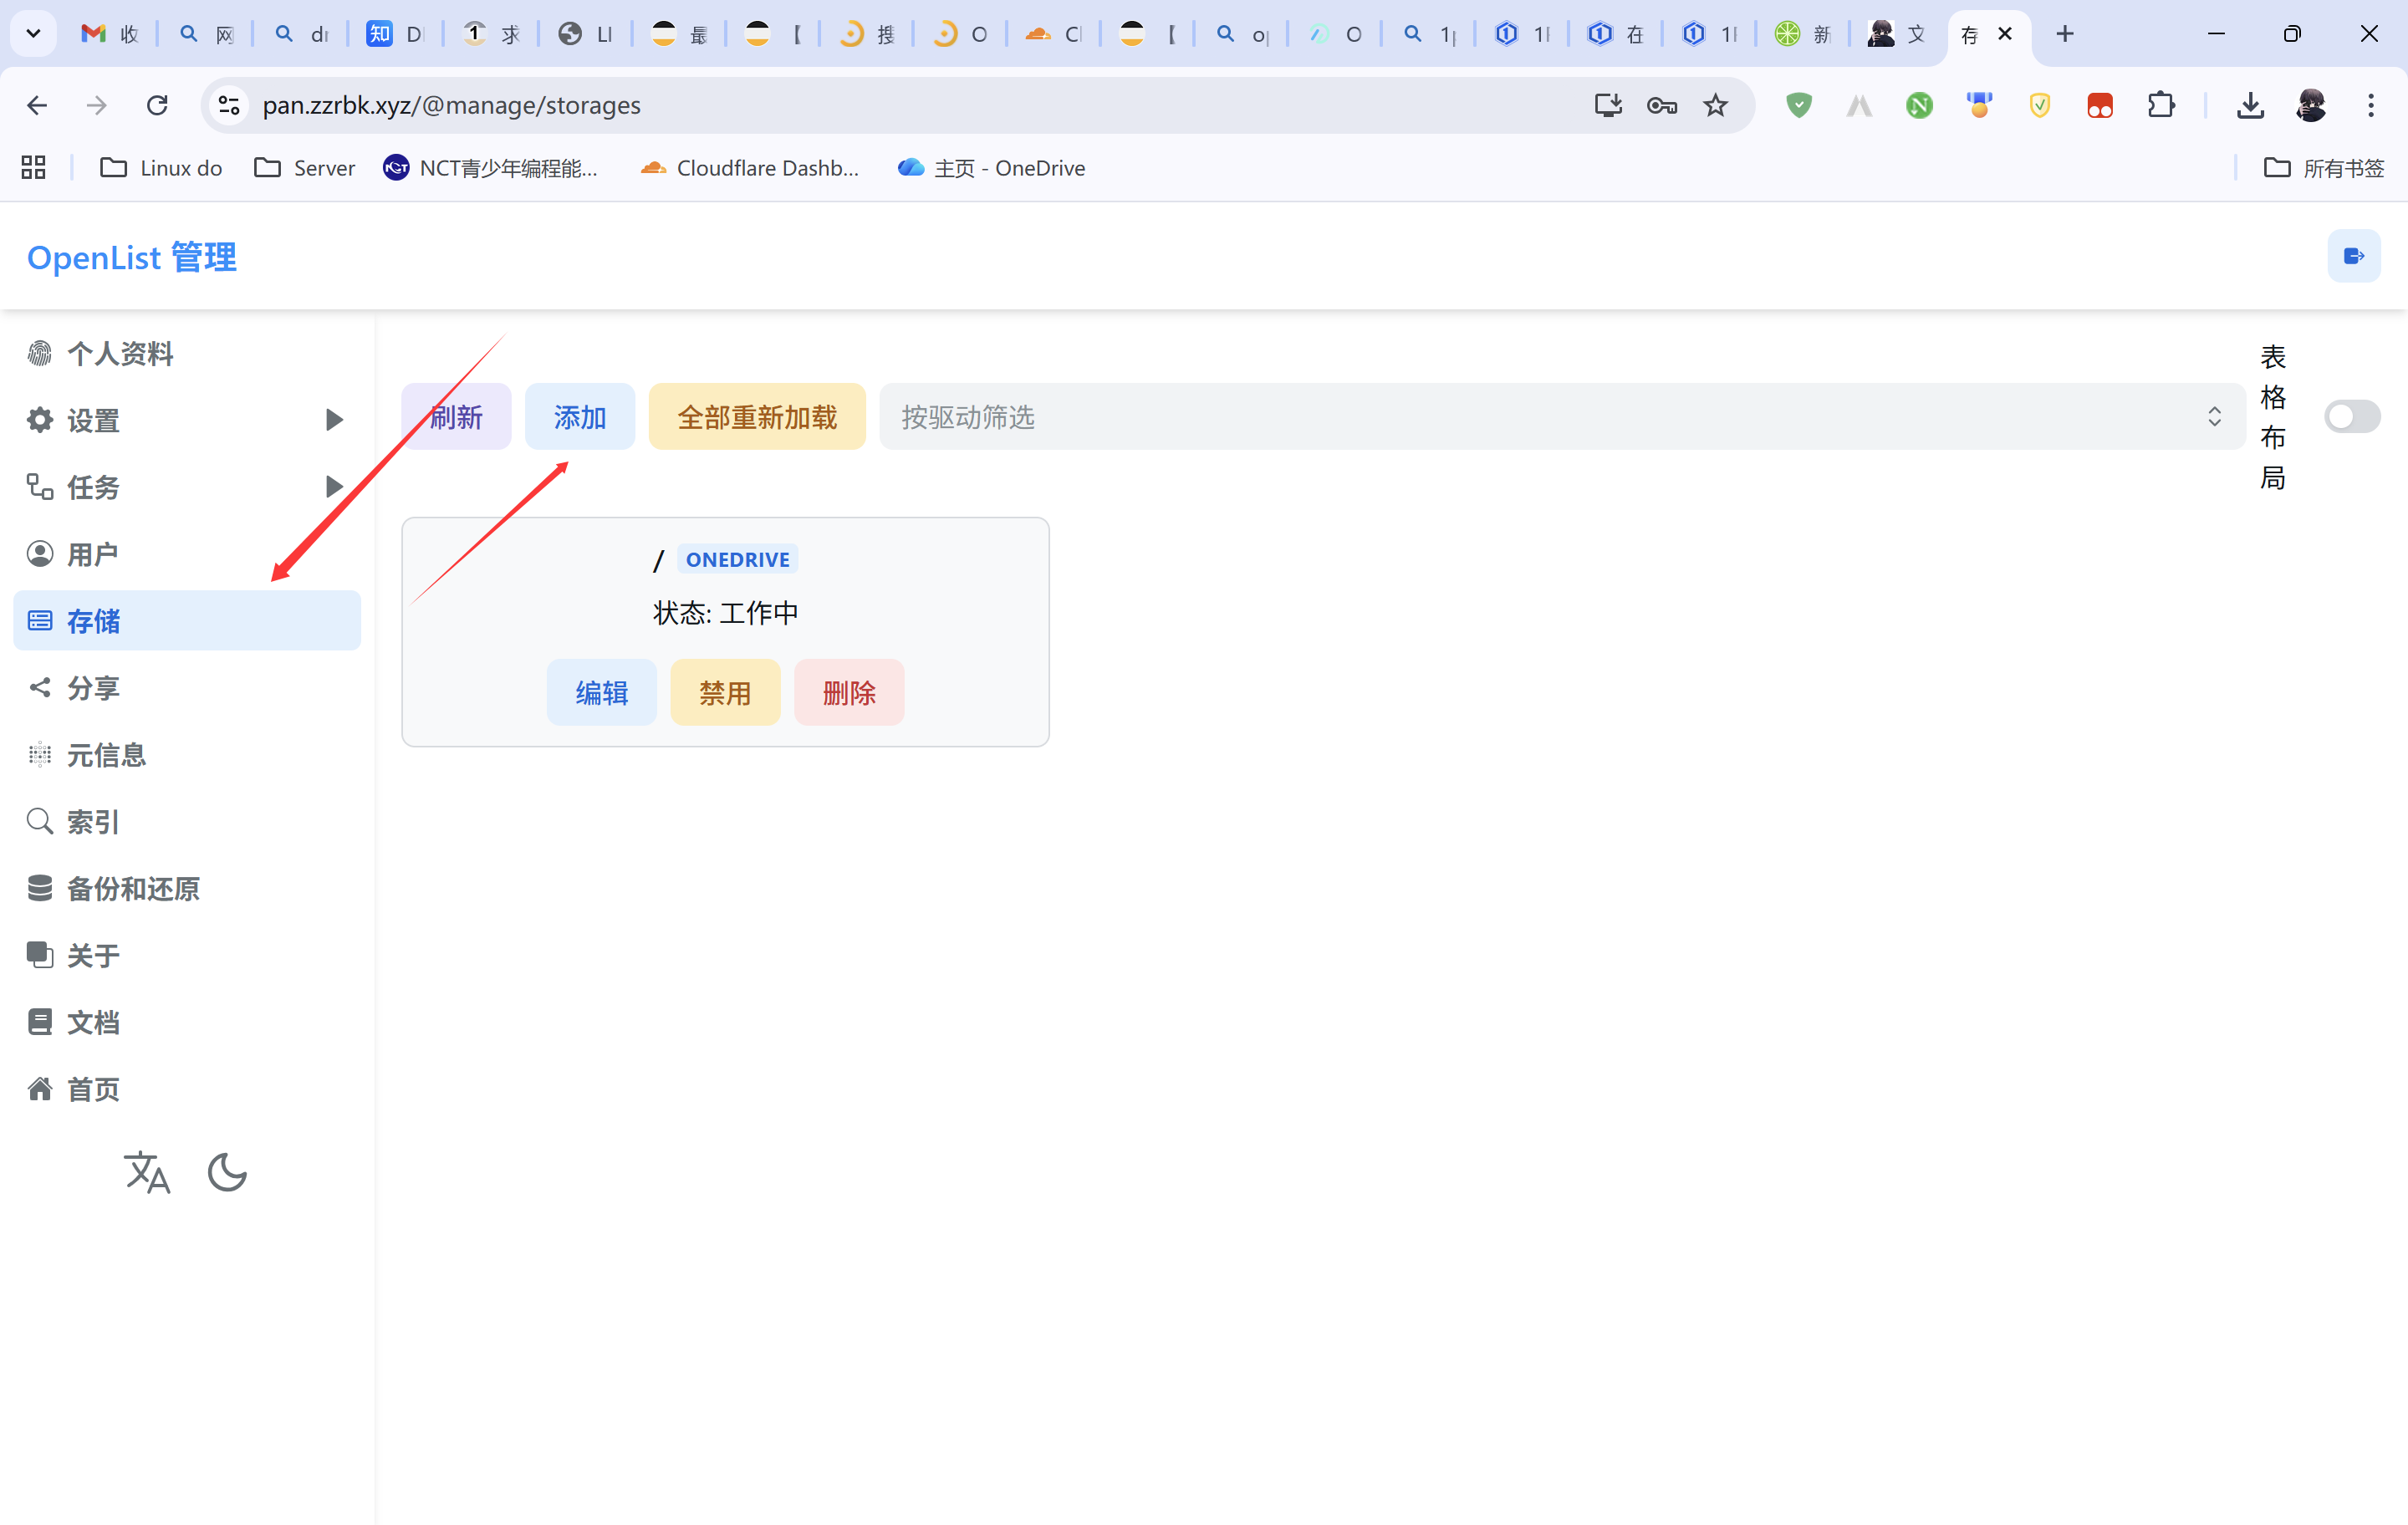2408x1525 pixels.
Task: Disable the OneDrive storage
Action: (x=725, y=692)
